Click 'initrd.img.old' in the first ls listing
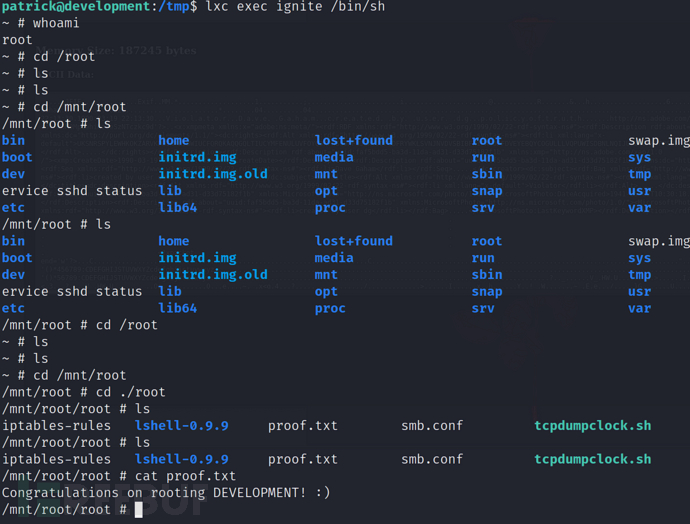Viewport: 690px width, 524px height. [213, 174]
